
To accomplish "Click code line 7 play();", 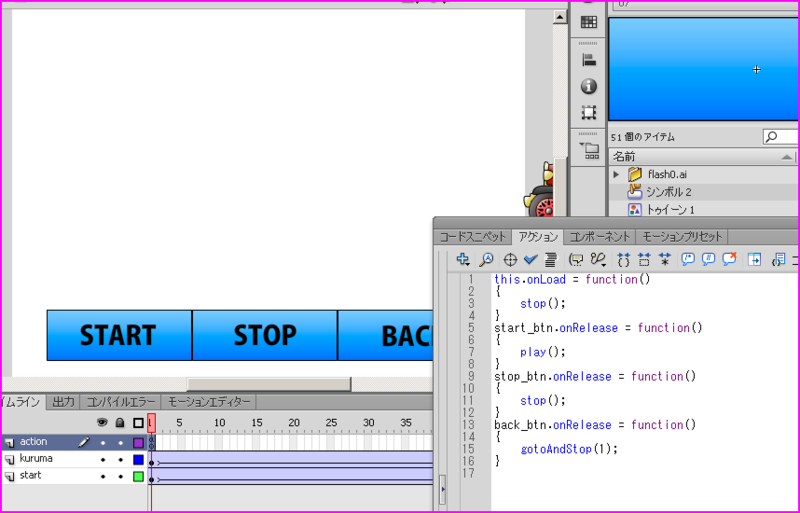I will (543, 352).
